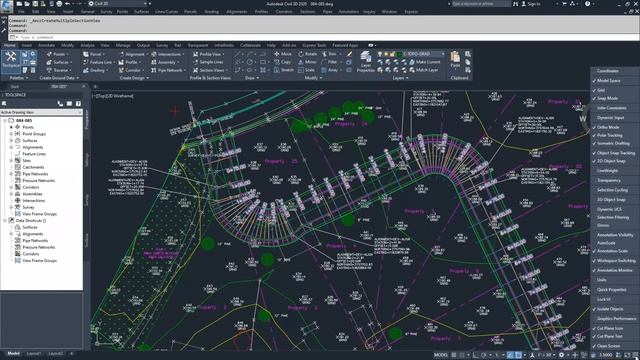Toggle Snap Mode in status menu
This screenshot has width=640, height=360.
point(607,98)
